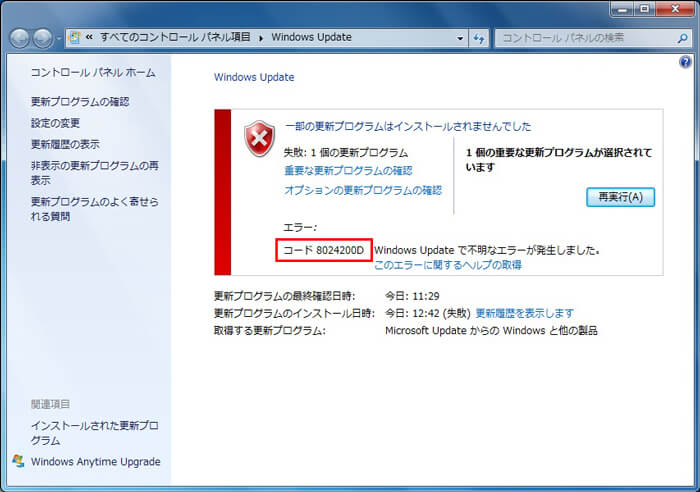This screenshot has height=492, width=700.
Task: Minimize the Windows Update window
Action: coord(623,9)
